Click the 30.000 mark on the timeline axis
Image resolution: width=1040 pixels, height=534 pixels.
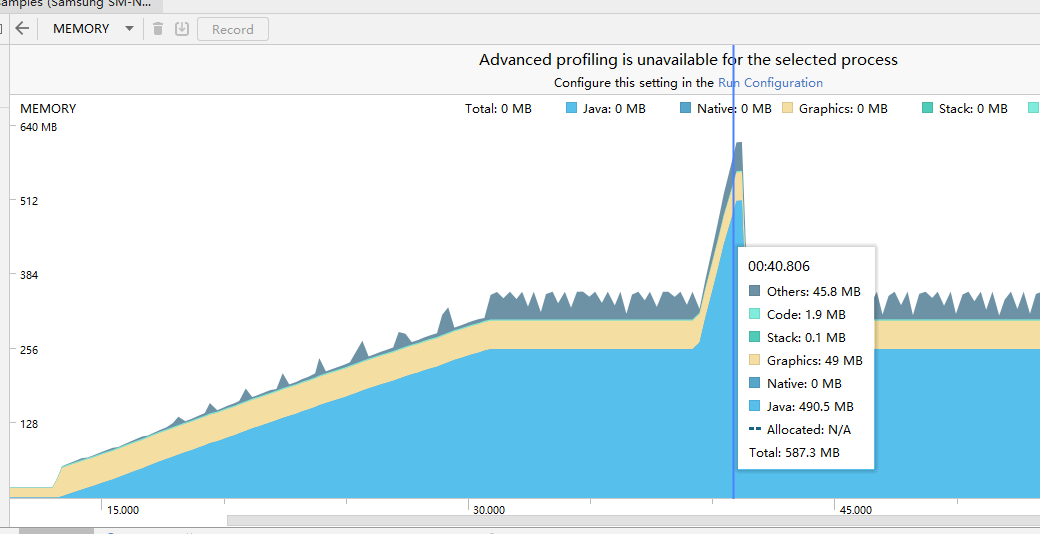(489, 510)
